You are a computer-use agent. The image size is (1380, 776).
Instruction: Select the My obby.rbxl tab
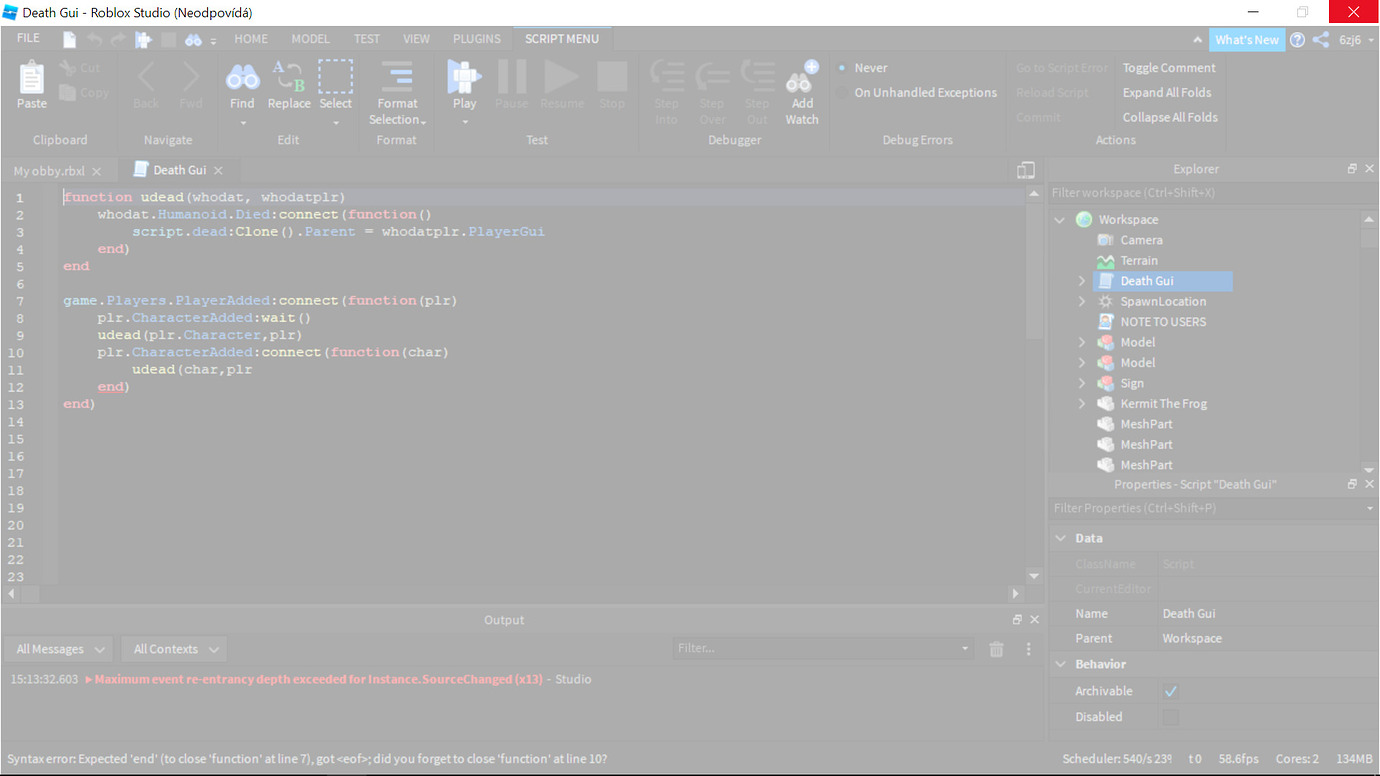pos(50,169)
